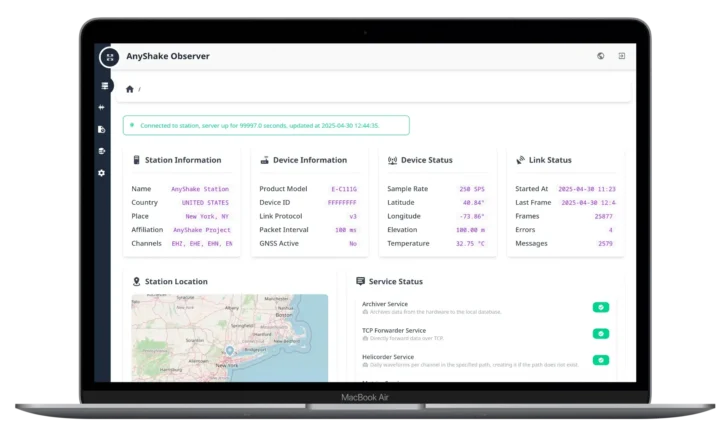
Task: Click the '-73.86°' longitude value
Action: tap(472, 216)
